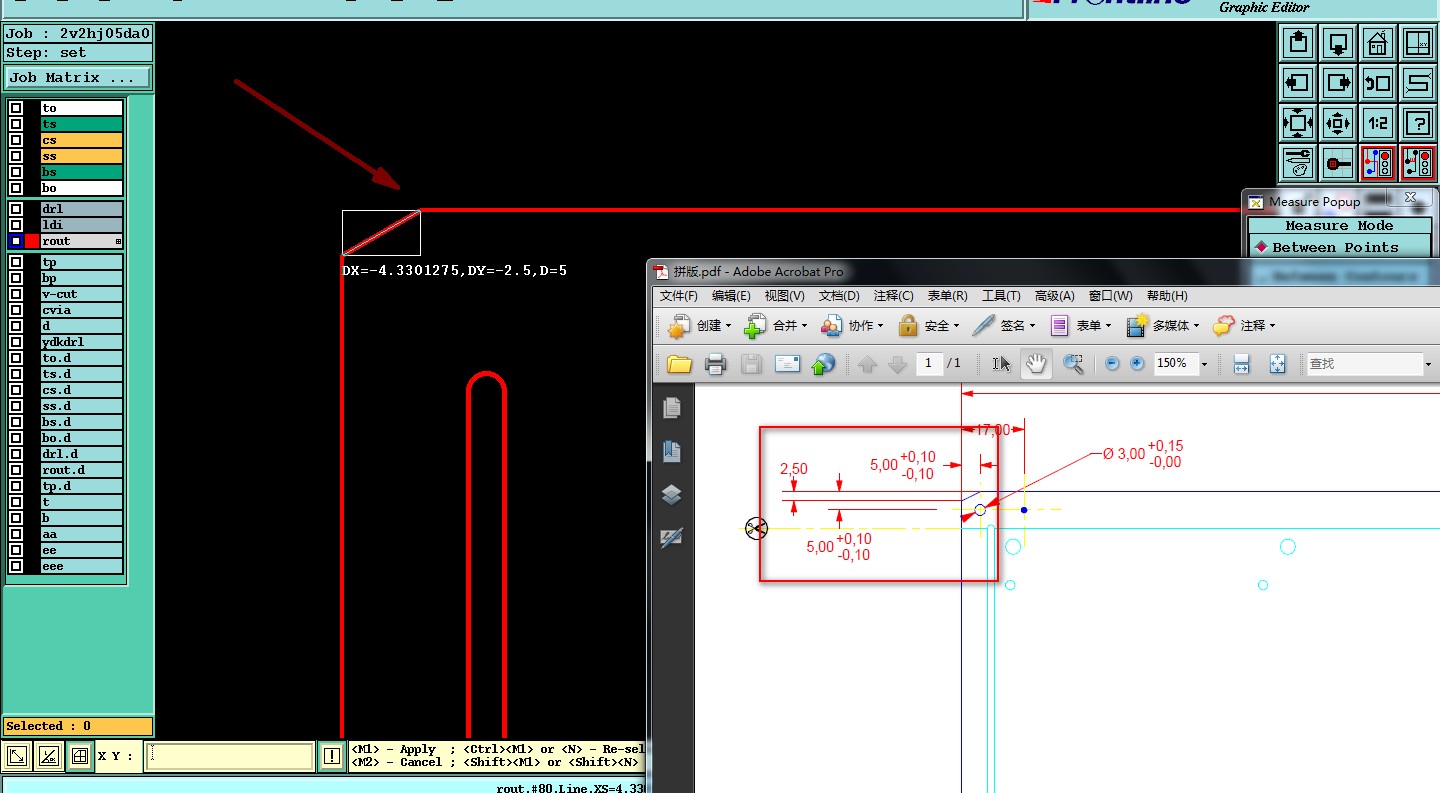Toggle the checkbox for layer ydkdrl
Screen dimensions: 1440x793
pos(16,342)
